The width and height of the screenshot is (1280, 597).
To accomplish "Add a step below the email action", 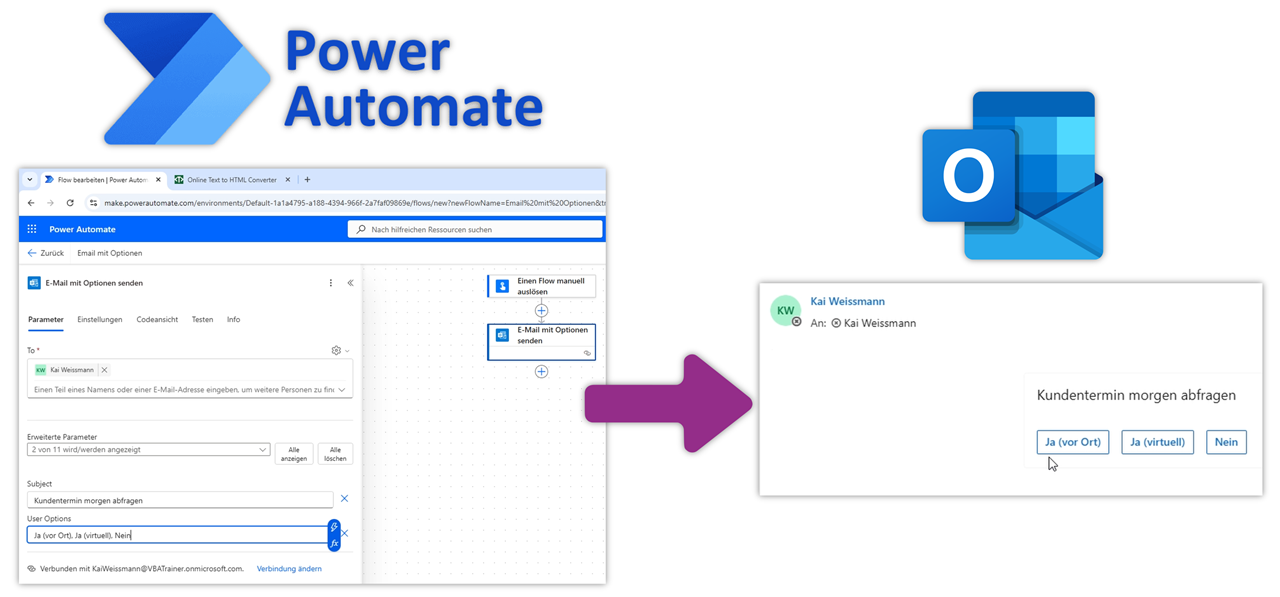I will [x=541, y=372].
